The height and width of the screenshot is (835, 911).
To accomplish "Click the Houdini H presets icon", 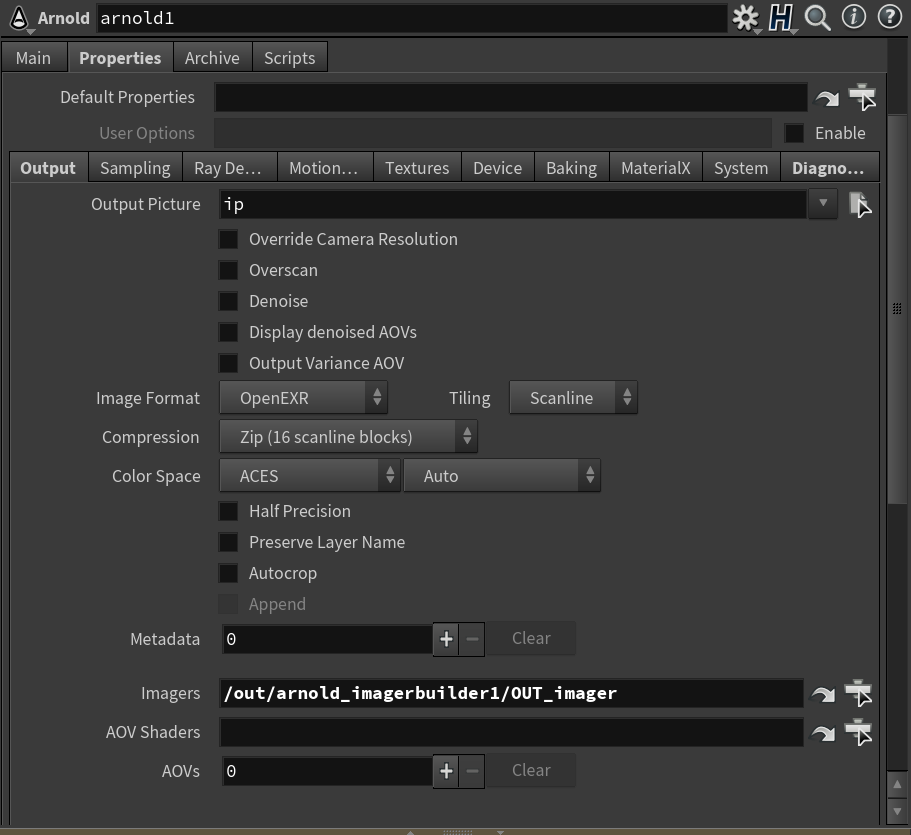I will point(780,18).
